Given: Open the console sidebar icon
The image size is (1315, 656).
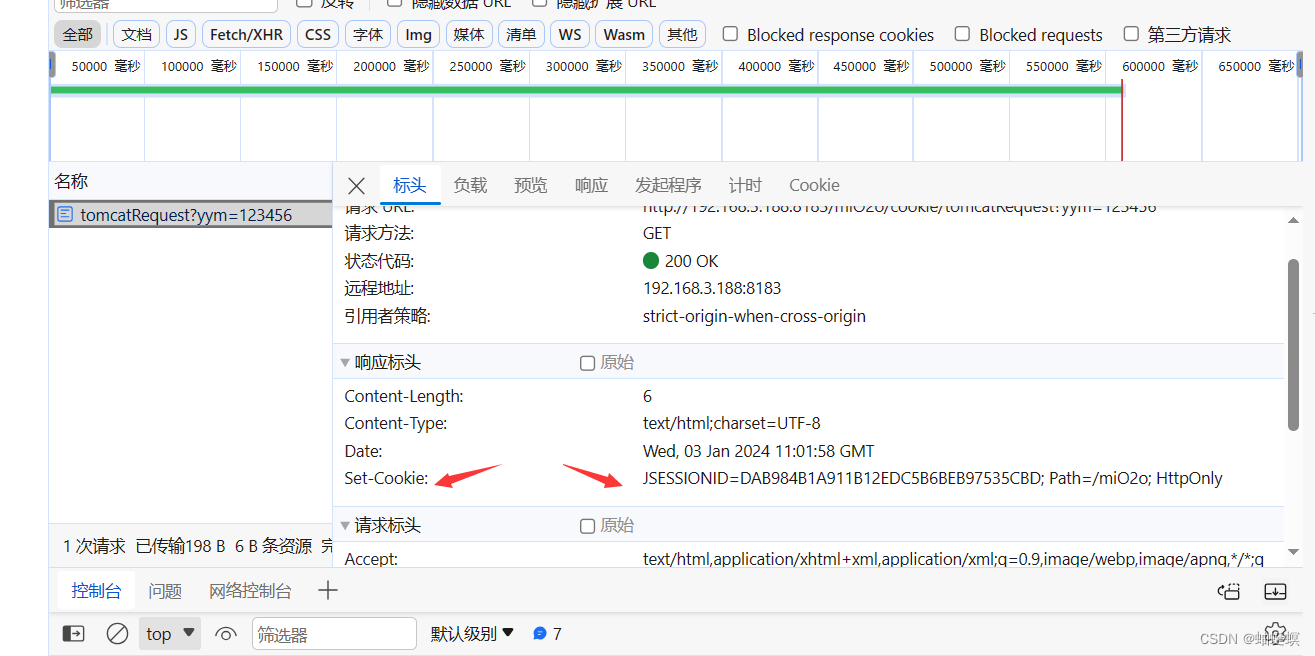Looking at the screenshot, I should (73, 632).
